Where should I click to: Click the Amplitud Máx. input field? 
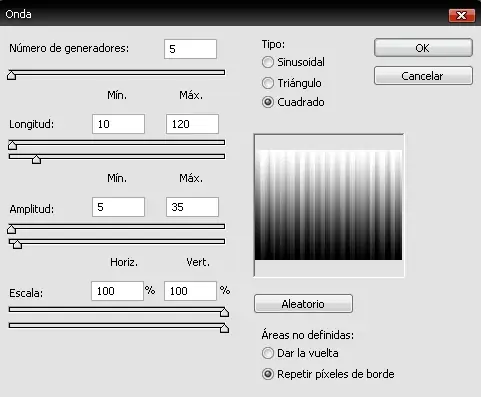click(192, 207)
